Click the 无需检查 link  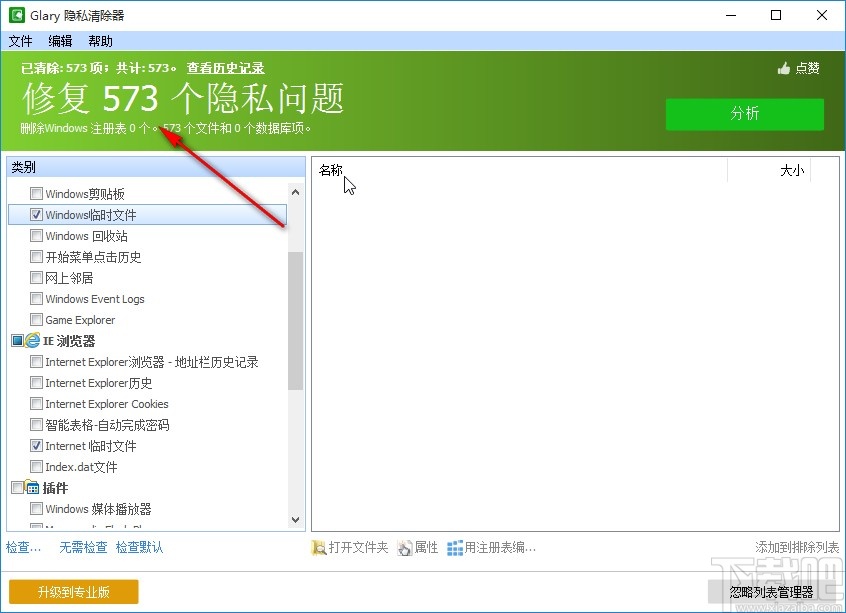[83, 548]
